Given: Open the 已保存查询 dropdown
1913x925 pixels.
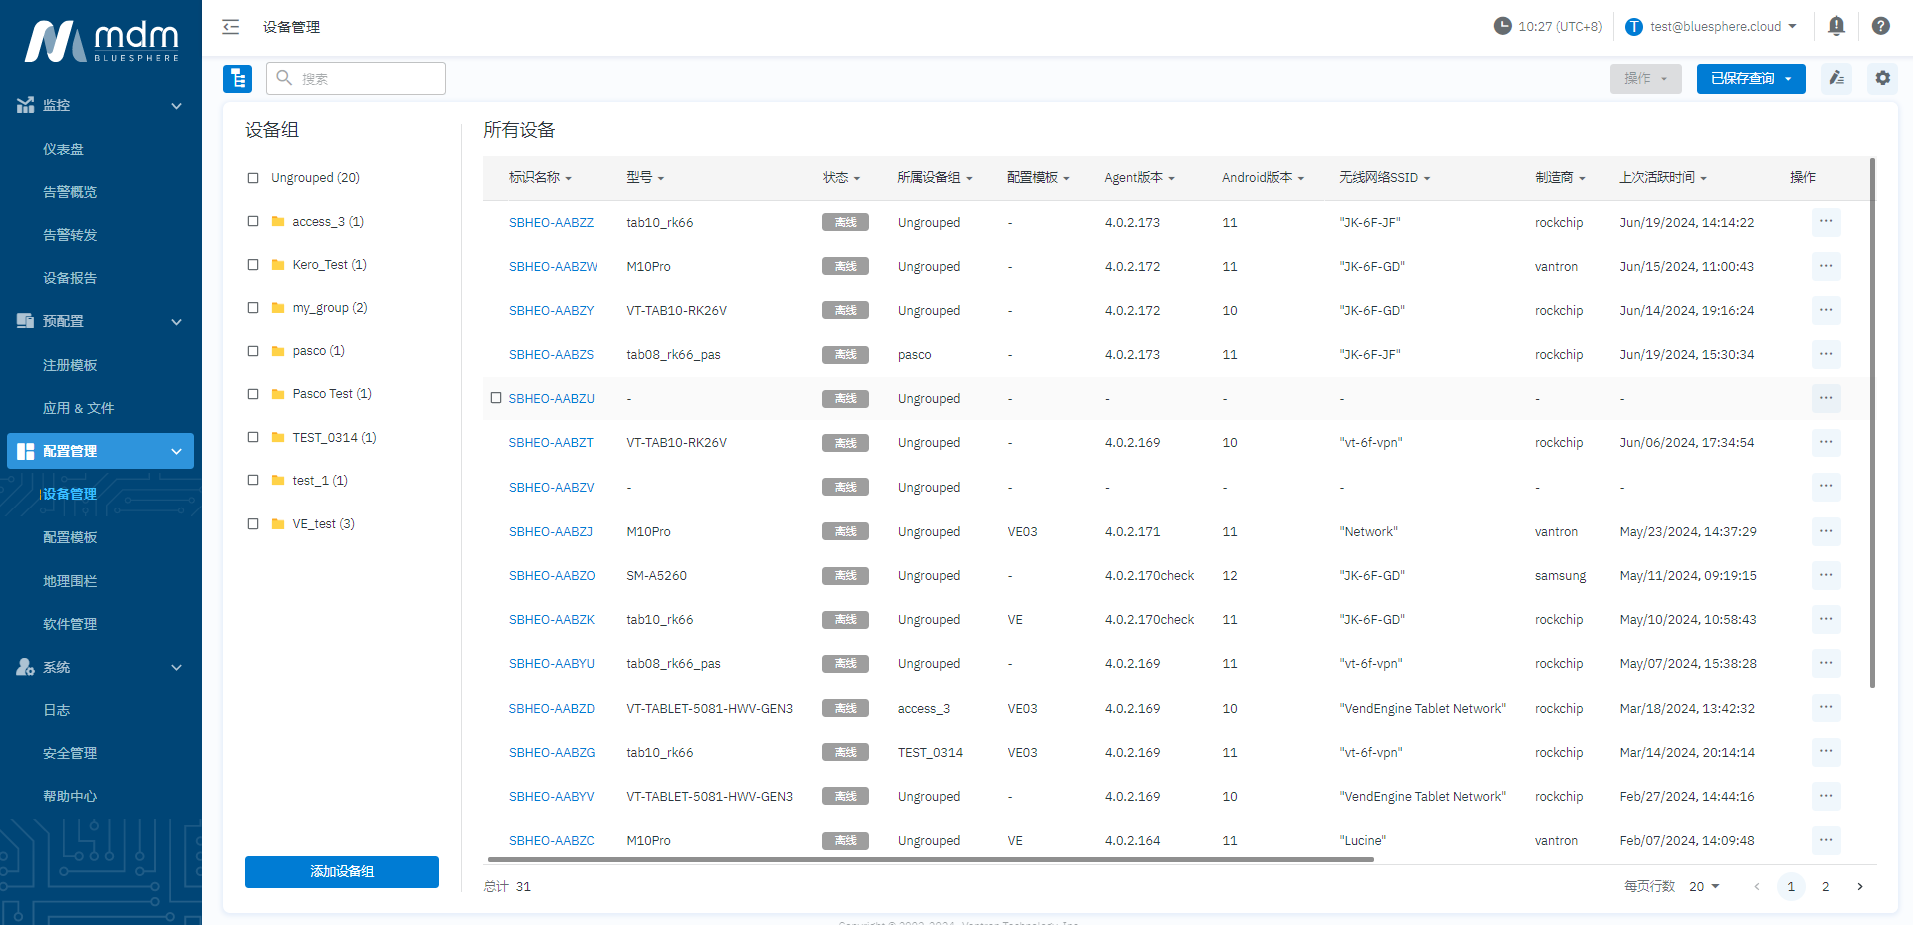Looking at the screenshot, I should pos(1750,78).
